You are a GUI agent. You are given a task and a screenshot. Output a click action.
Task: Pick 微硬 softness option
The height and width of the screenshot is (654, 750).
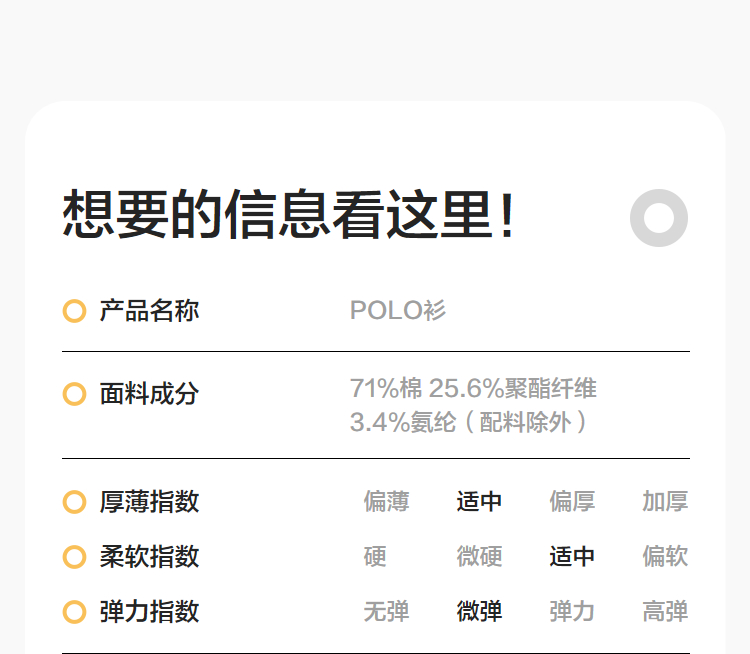click(479, 557)
